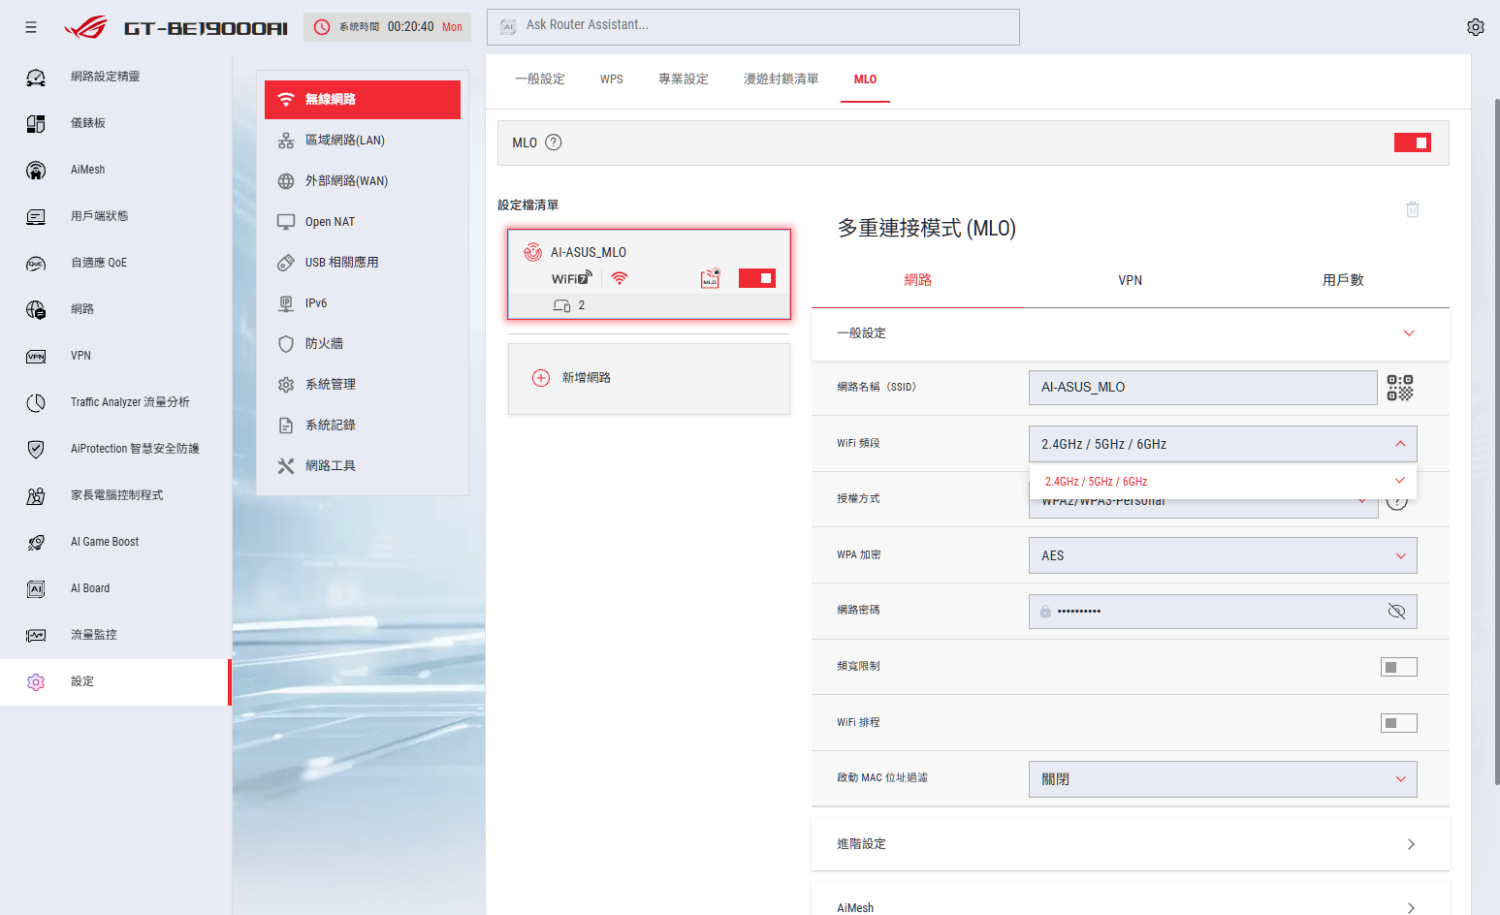Open the WPA encryption AES dropdown

pos(1222,556)
